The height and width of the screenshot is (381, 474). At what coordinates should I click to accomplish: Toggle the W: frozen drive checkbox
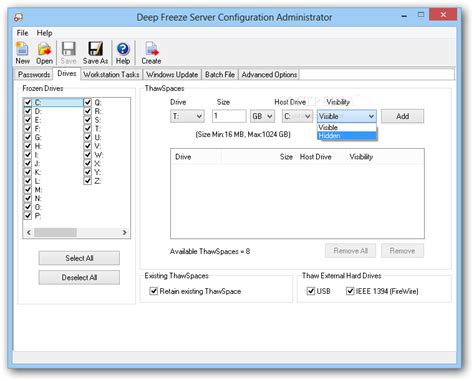[x=88, y=155]
